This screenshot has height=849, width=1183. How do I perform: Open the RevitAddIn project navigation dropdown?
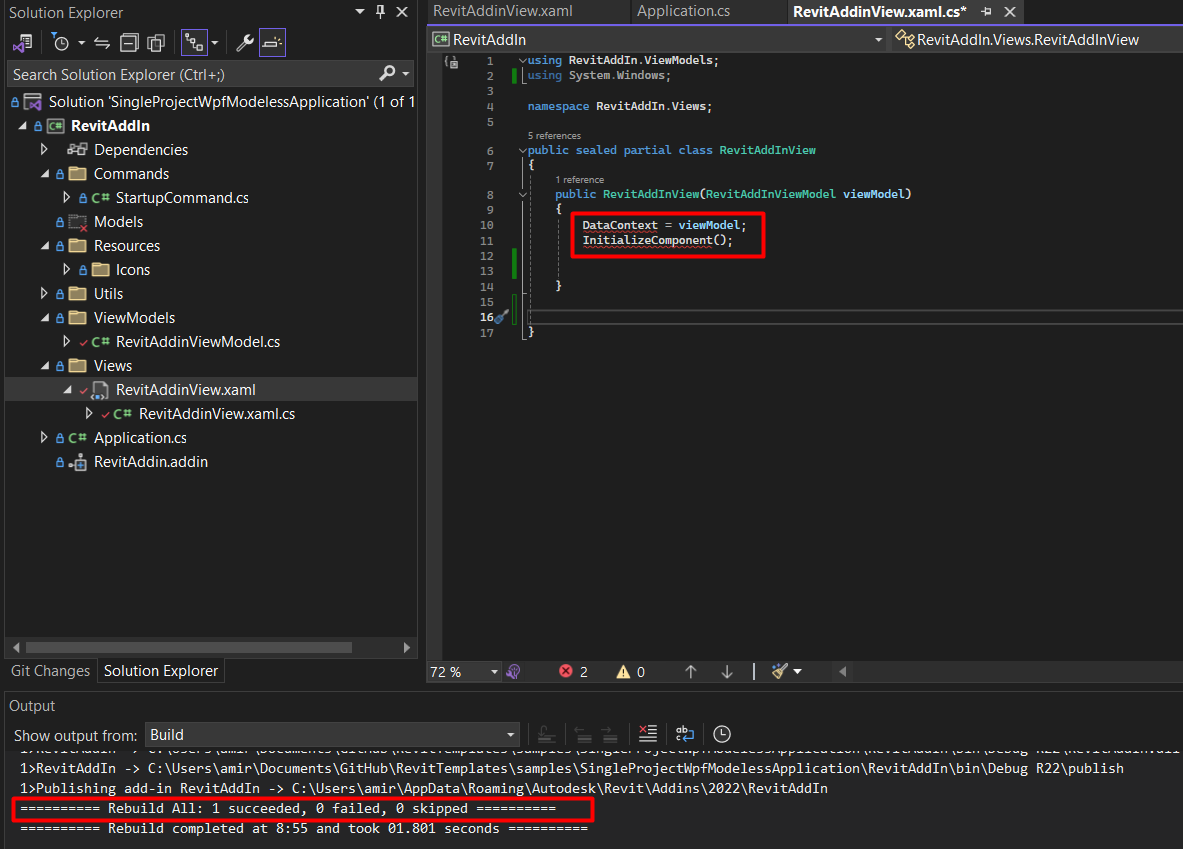[878, 39]
